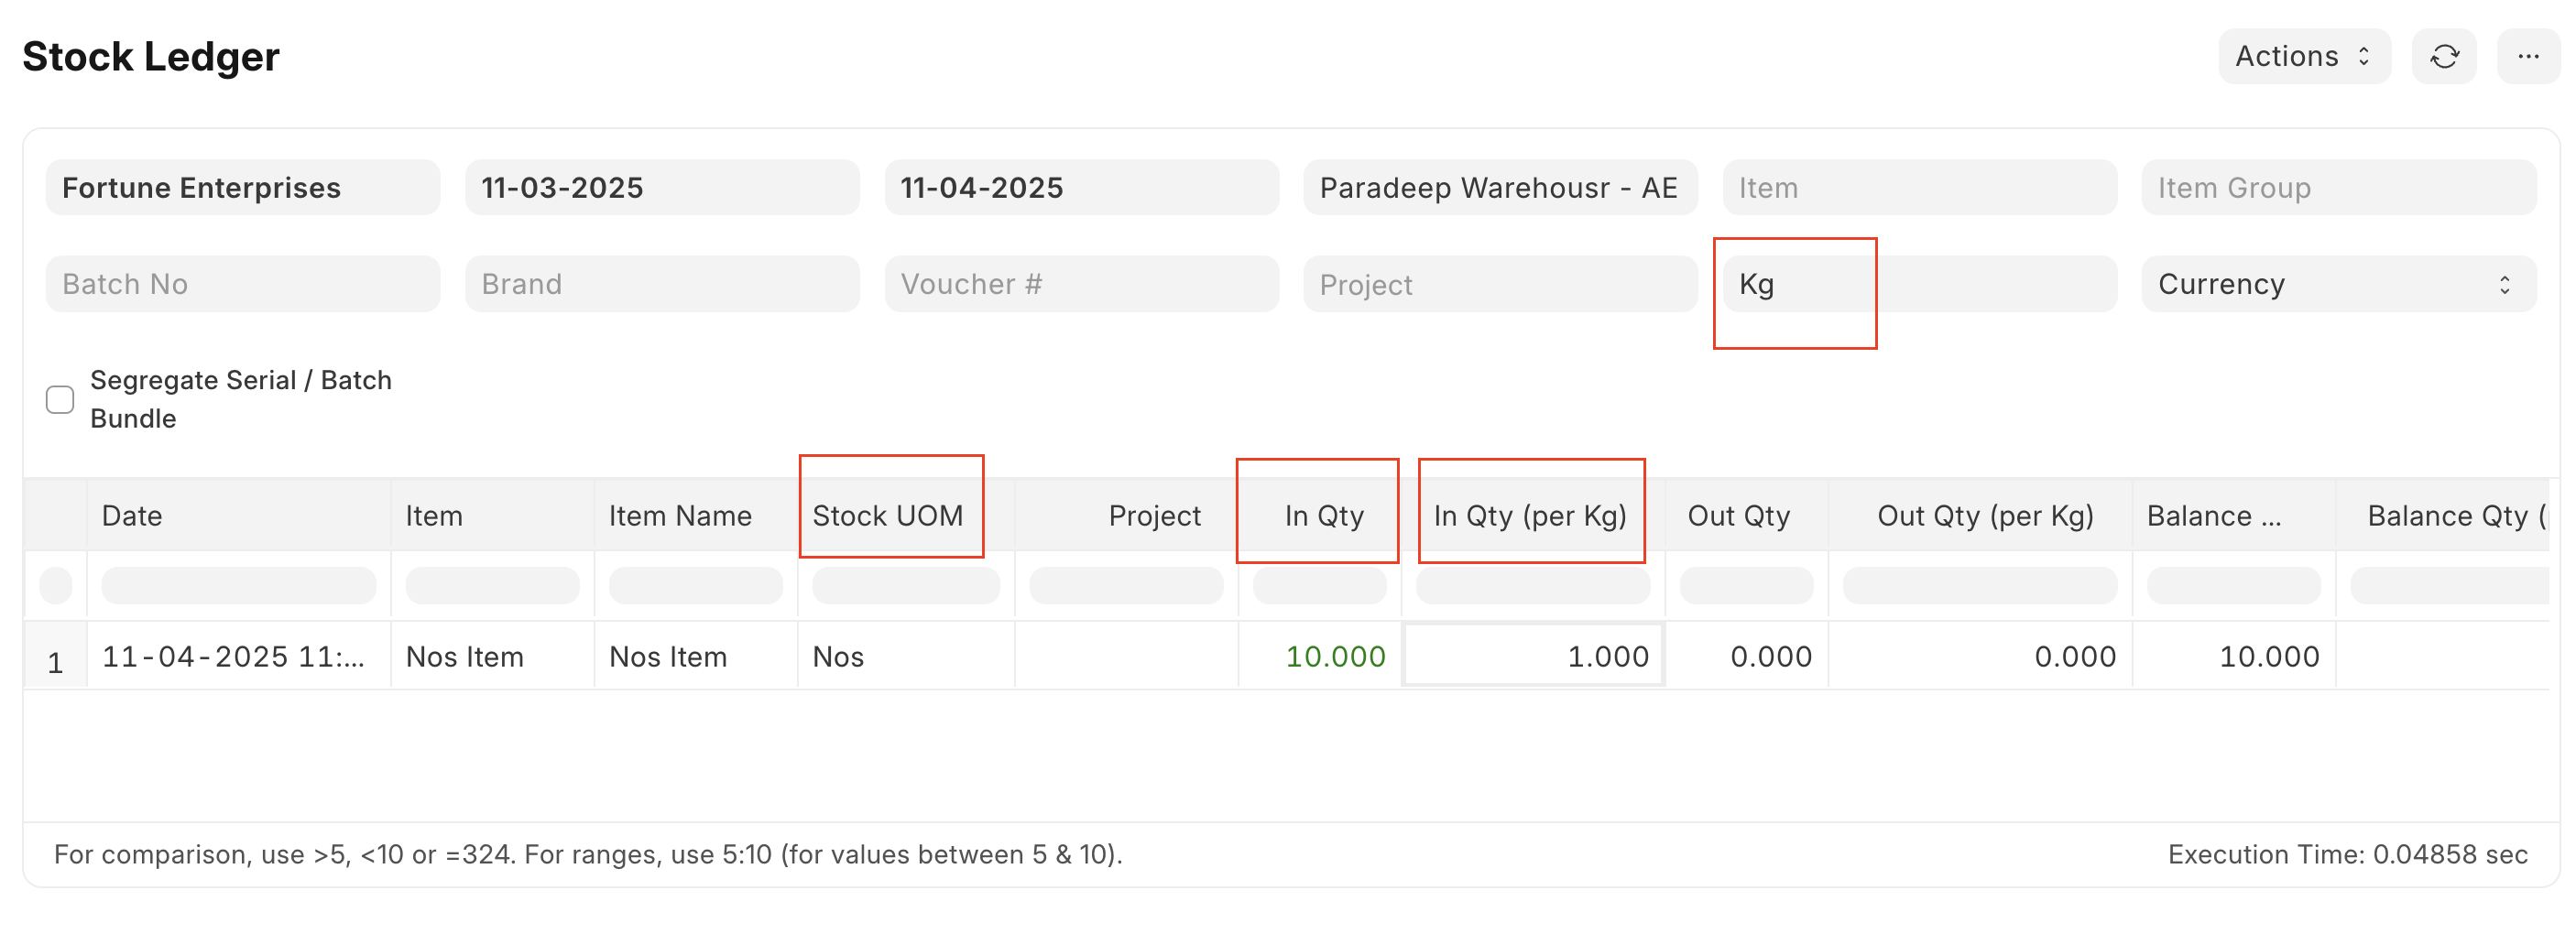
Task: Focus the Batch No filter field
Action: point(242,285)
